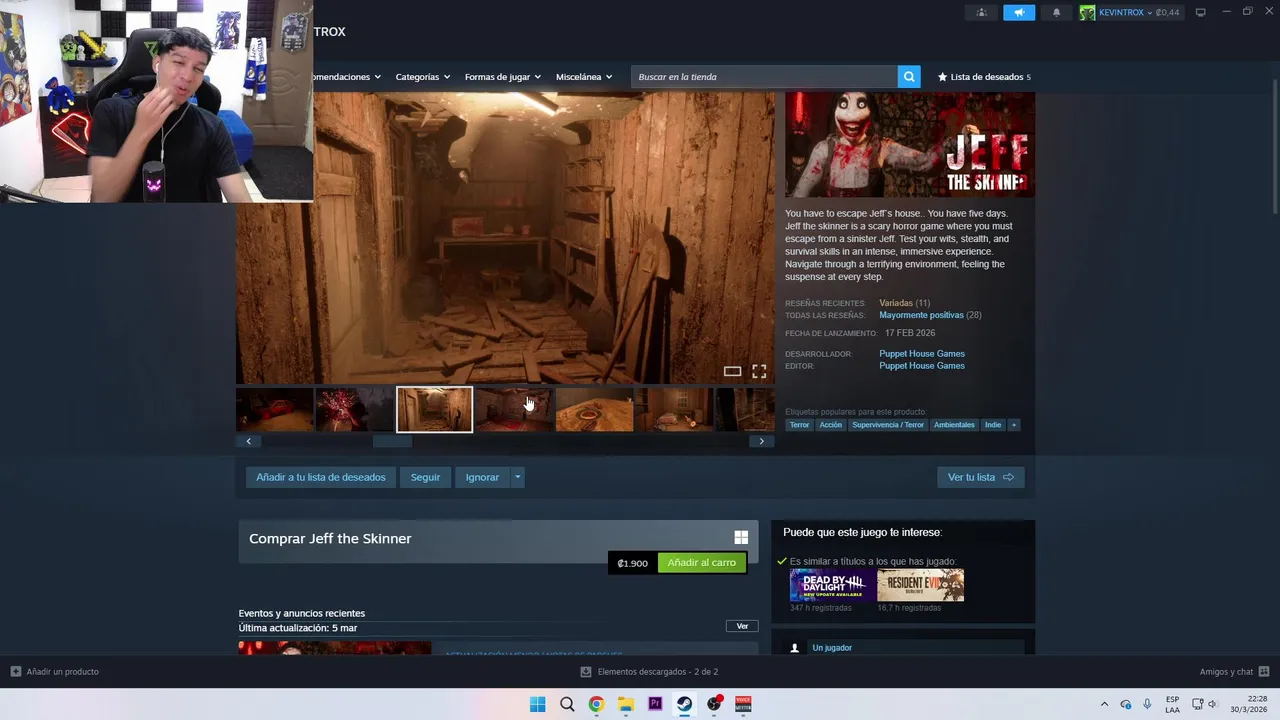Open 'Elementos descargados' downloads status

[650, 672]
